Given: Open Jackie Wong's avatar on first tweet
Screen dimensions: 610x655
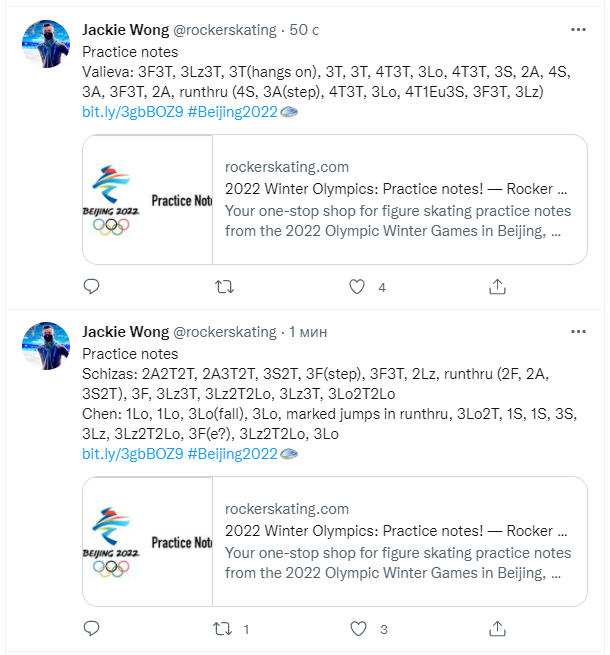Looking at the screenshot, I should point(46,44).
